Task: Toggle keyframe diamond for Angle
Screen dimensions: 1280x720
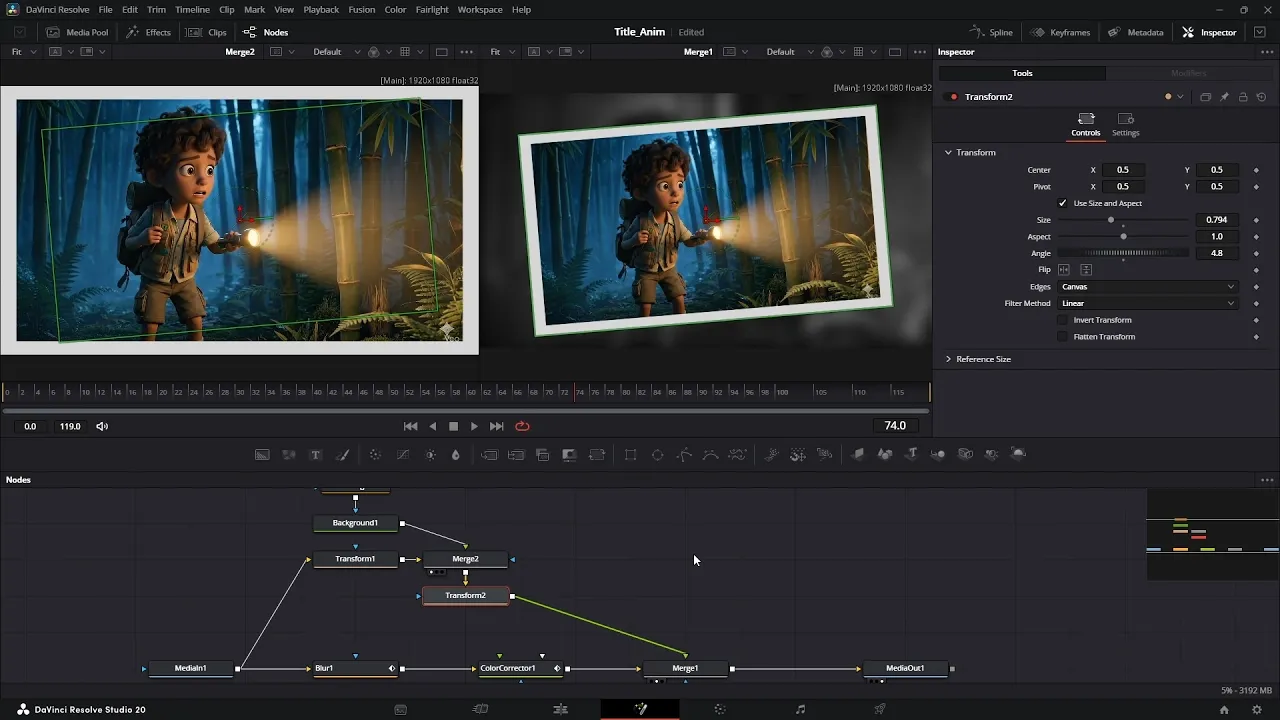Action: click(x=1256, y=253)
